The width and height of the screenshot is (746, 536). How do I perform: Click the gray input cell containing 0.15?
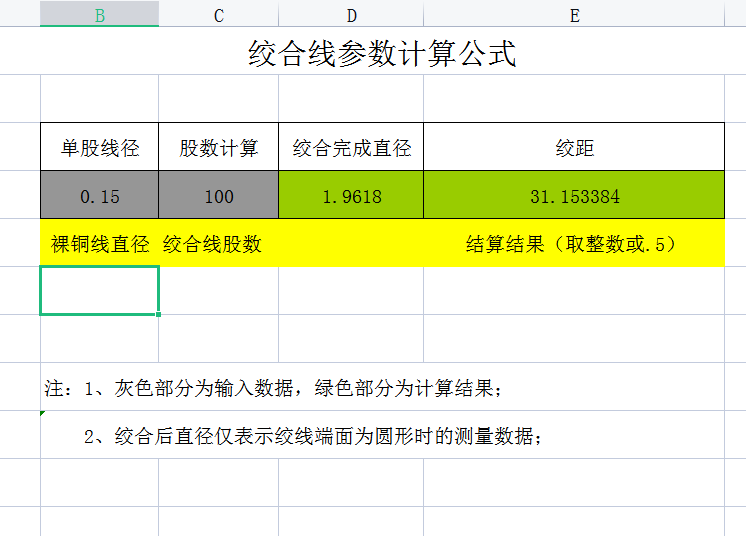[99, 196]
